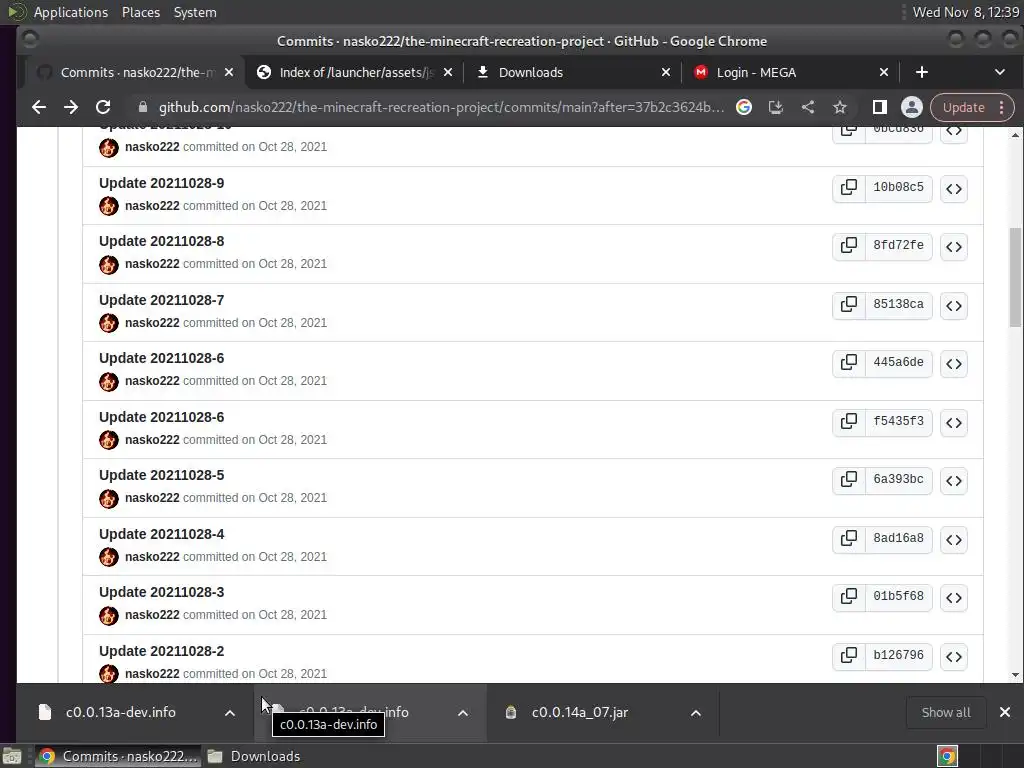Click the clock in top panel
The height and width of the screenshot is (768, 1024).
coord(965,12)
